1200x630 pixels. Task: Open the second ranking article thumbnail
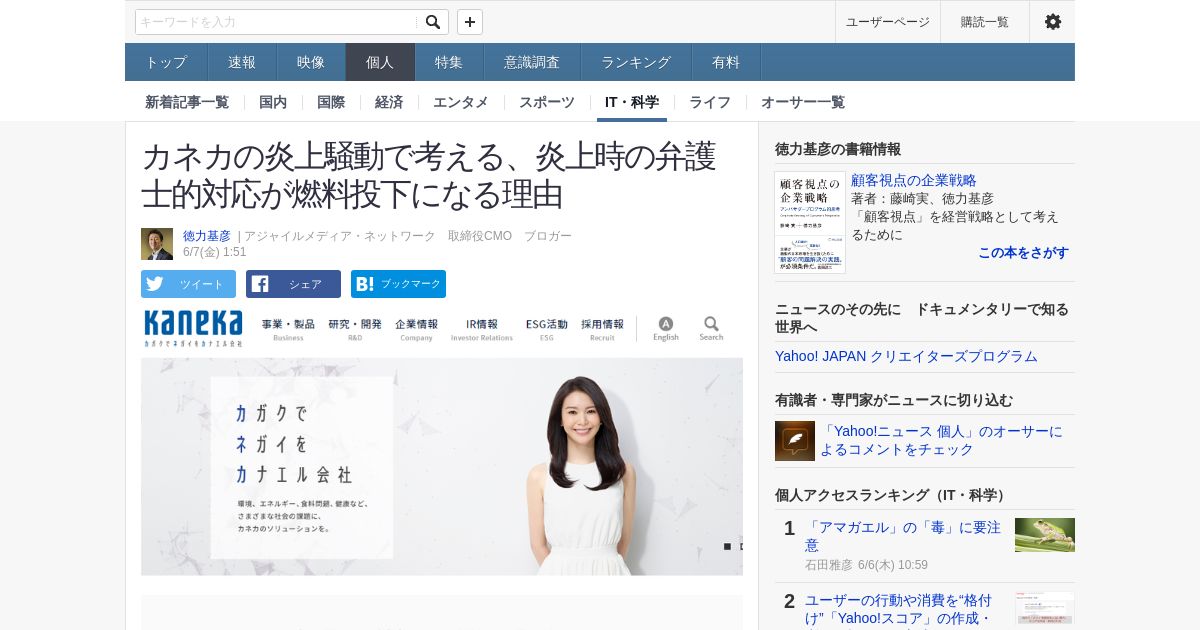click(x=1045, y=609)
